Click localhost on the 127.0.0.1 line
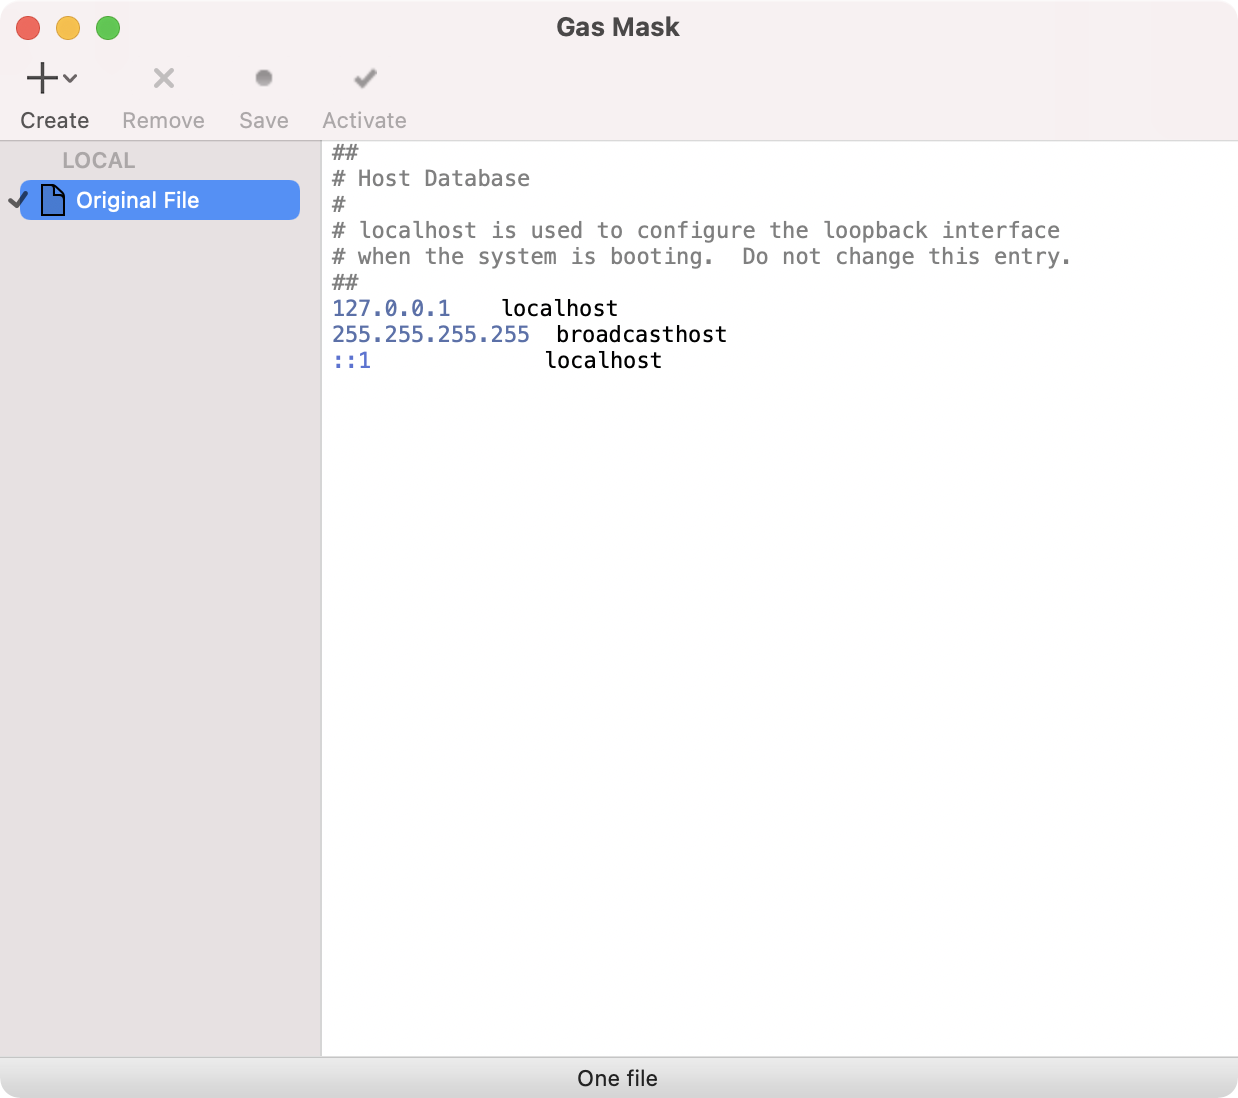 (560, 308)
